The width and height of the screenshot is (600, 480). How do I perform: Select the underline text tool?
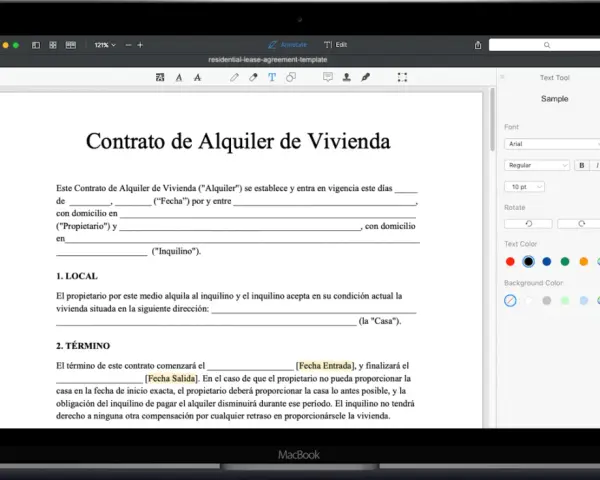pos(179,78)
